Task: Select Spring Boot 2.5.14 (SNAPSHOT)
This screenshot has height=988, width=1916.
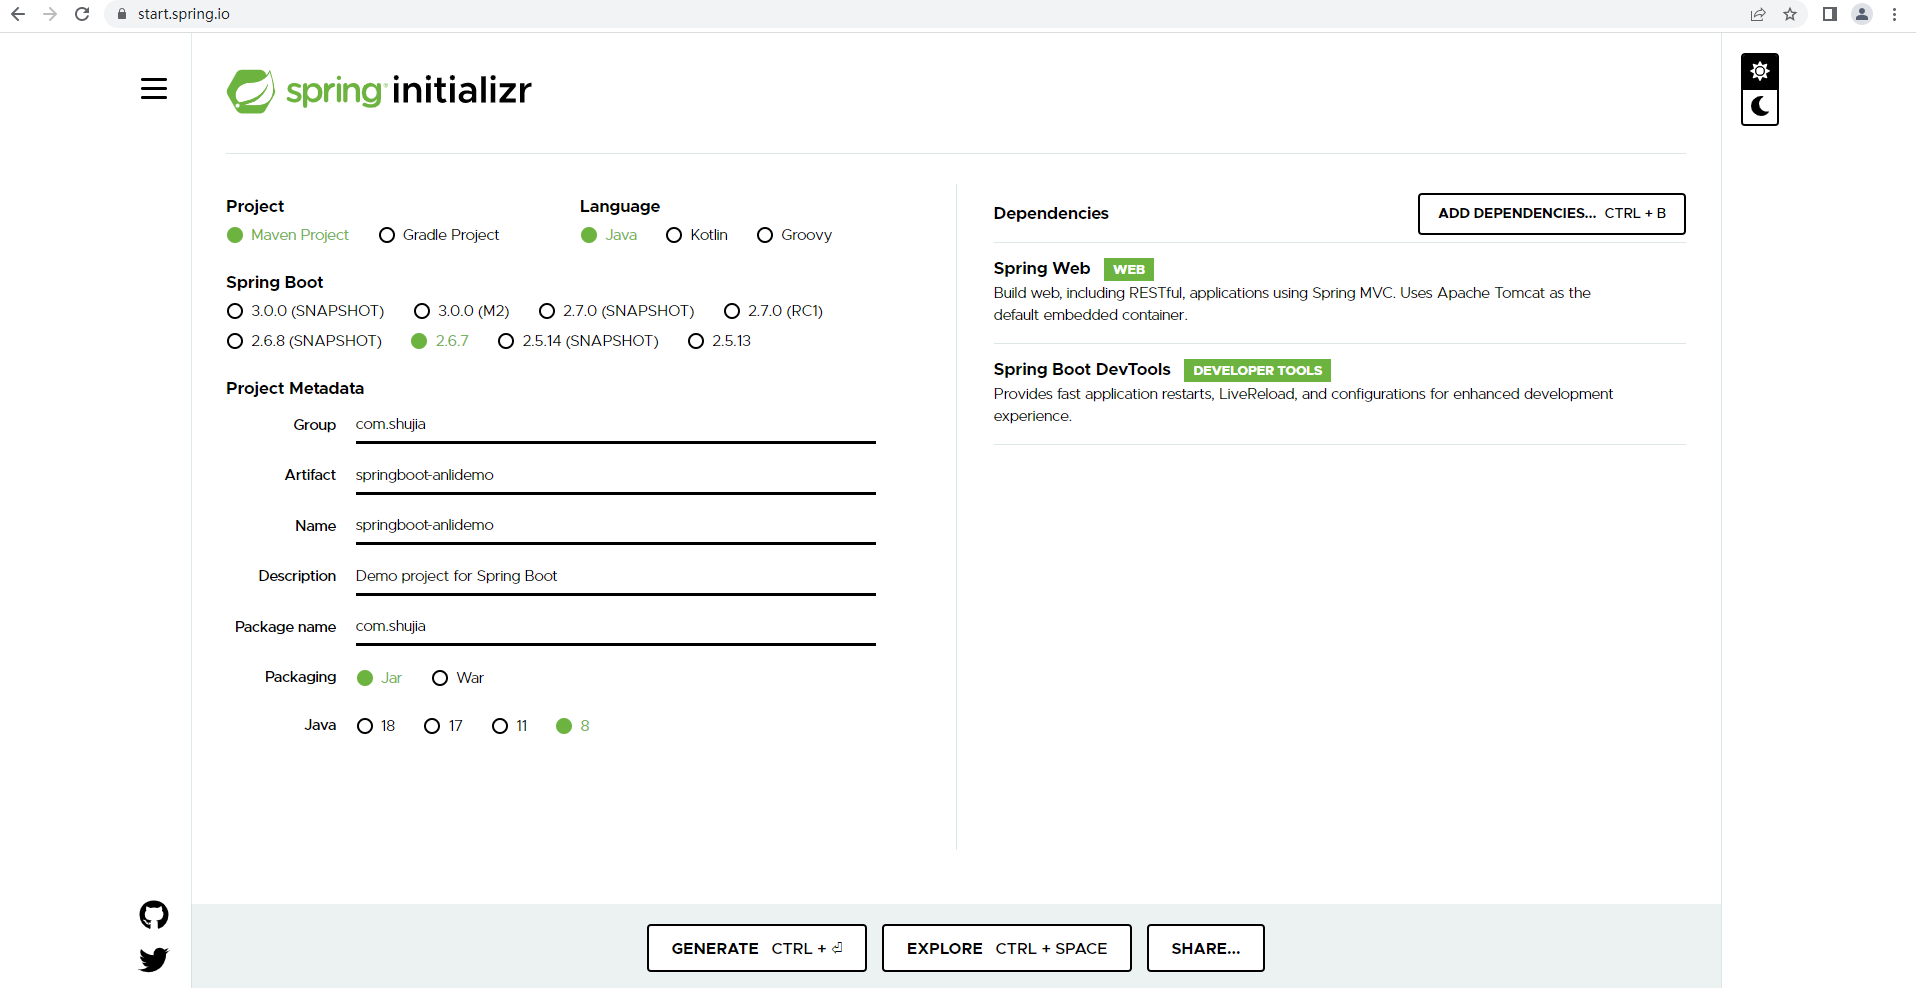Action: [579, 341]
